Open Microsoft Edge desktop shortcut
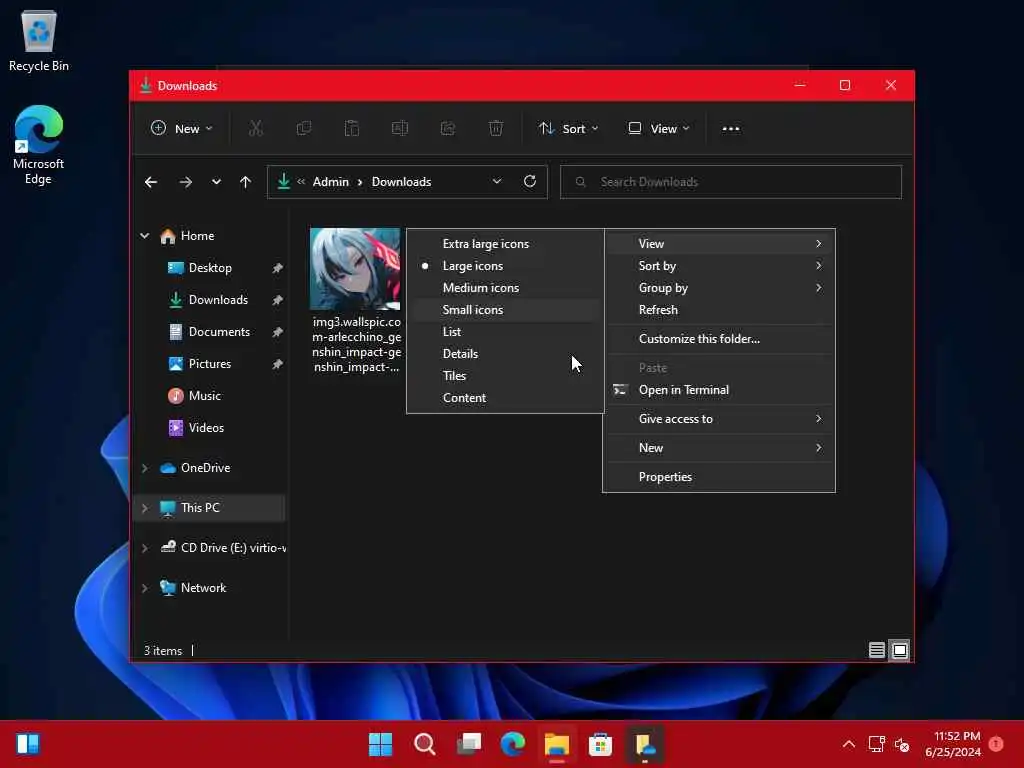Screen dimensions: 1024x768 [39, 145]
